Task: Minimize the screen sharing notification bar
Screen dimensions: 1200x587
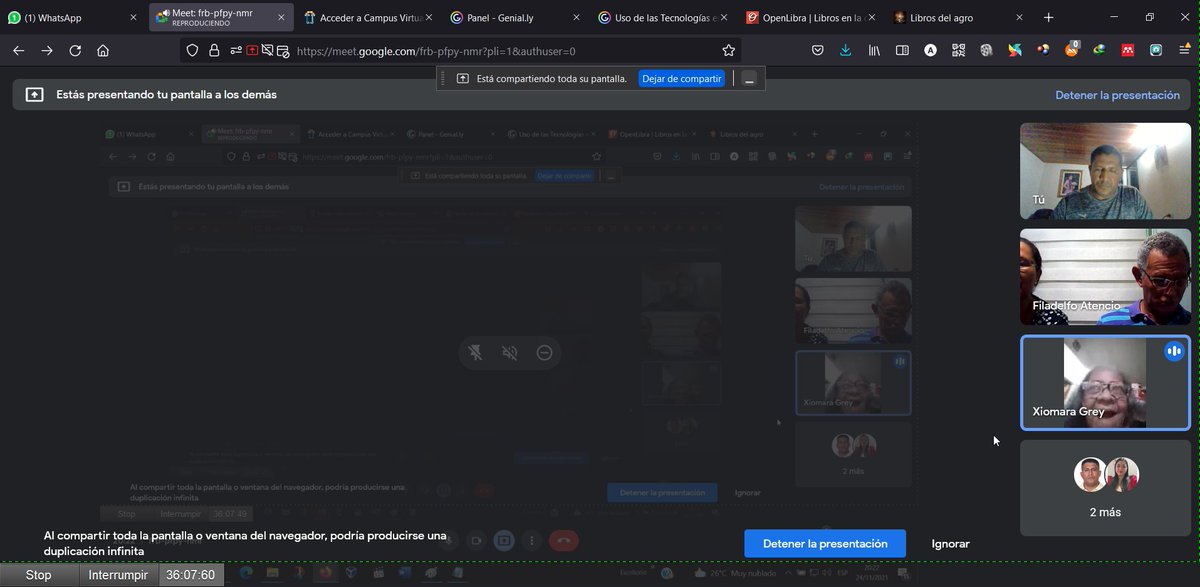Action: [750, 79]
